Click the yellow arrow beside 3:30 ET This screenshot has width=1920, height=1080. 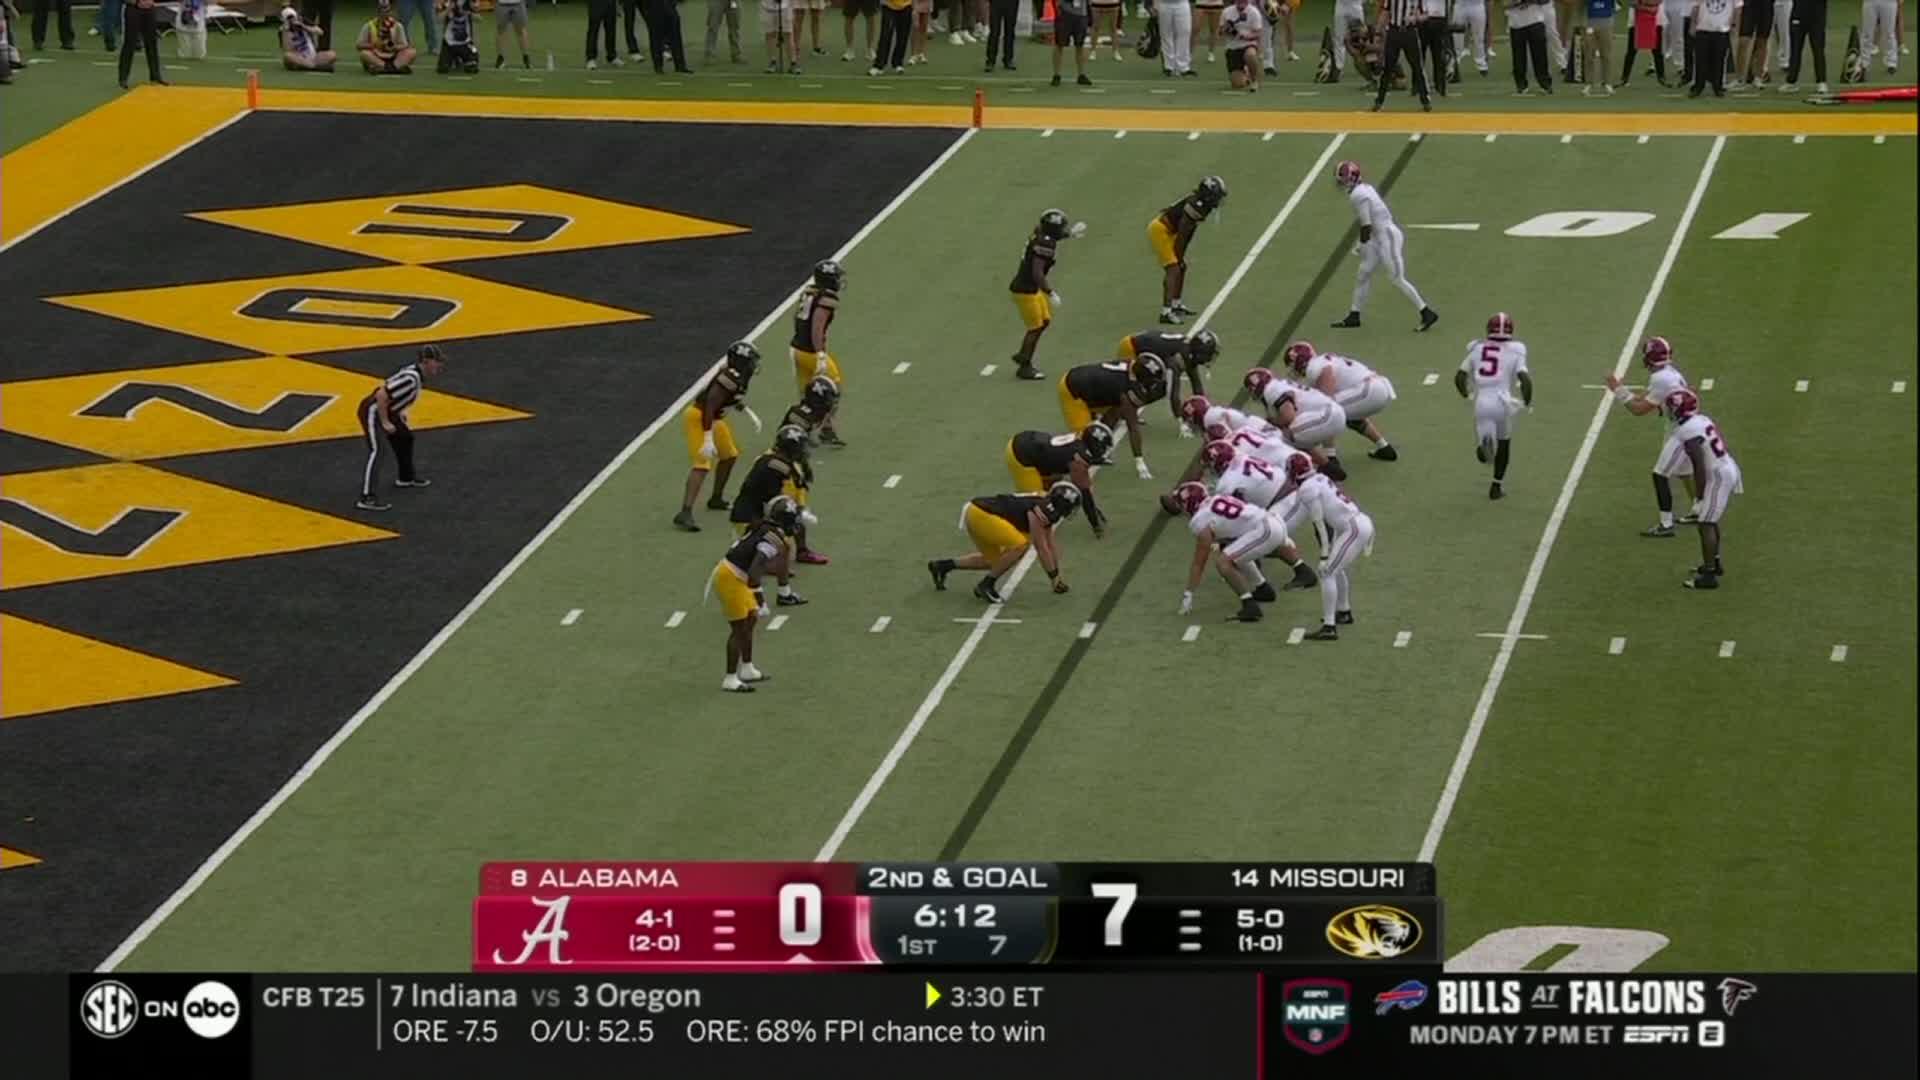tap(933, 996)
